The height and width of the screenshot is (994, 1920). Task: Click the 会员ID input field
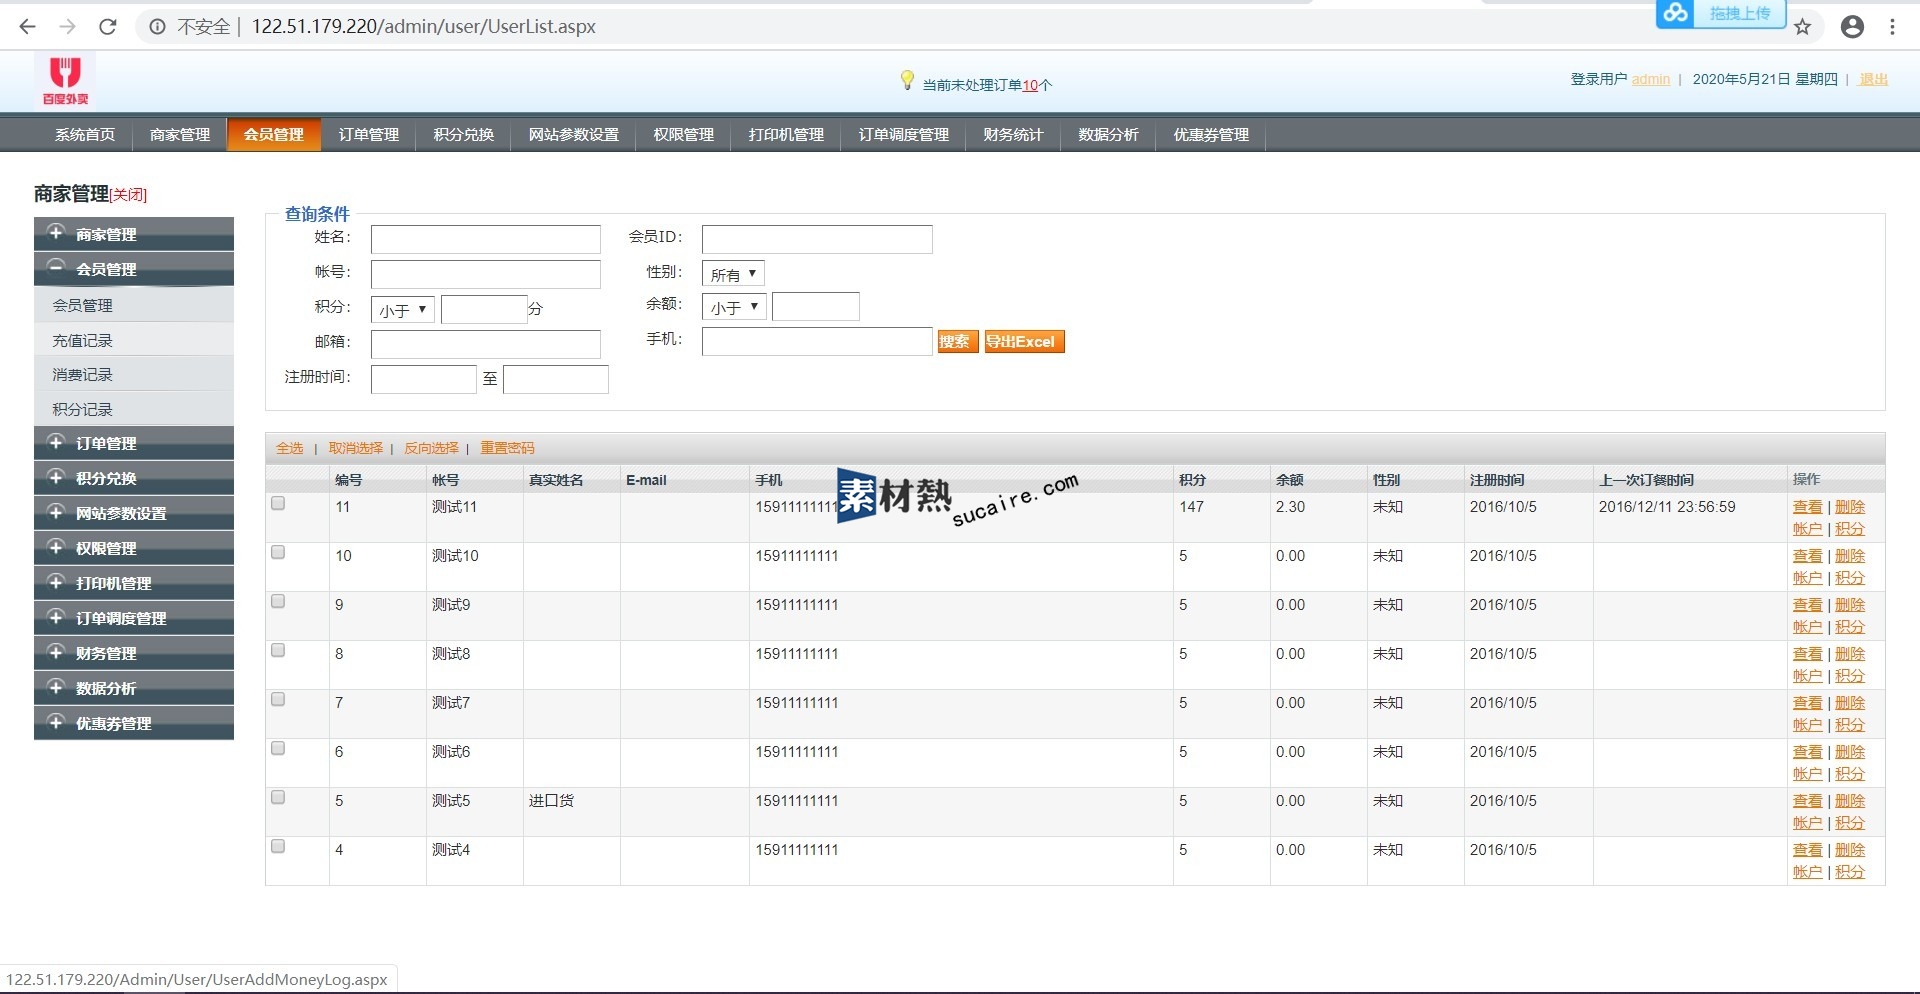pos(816,239)
